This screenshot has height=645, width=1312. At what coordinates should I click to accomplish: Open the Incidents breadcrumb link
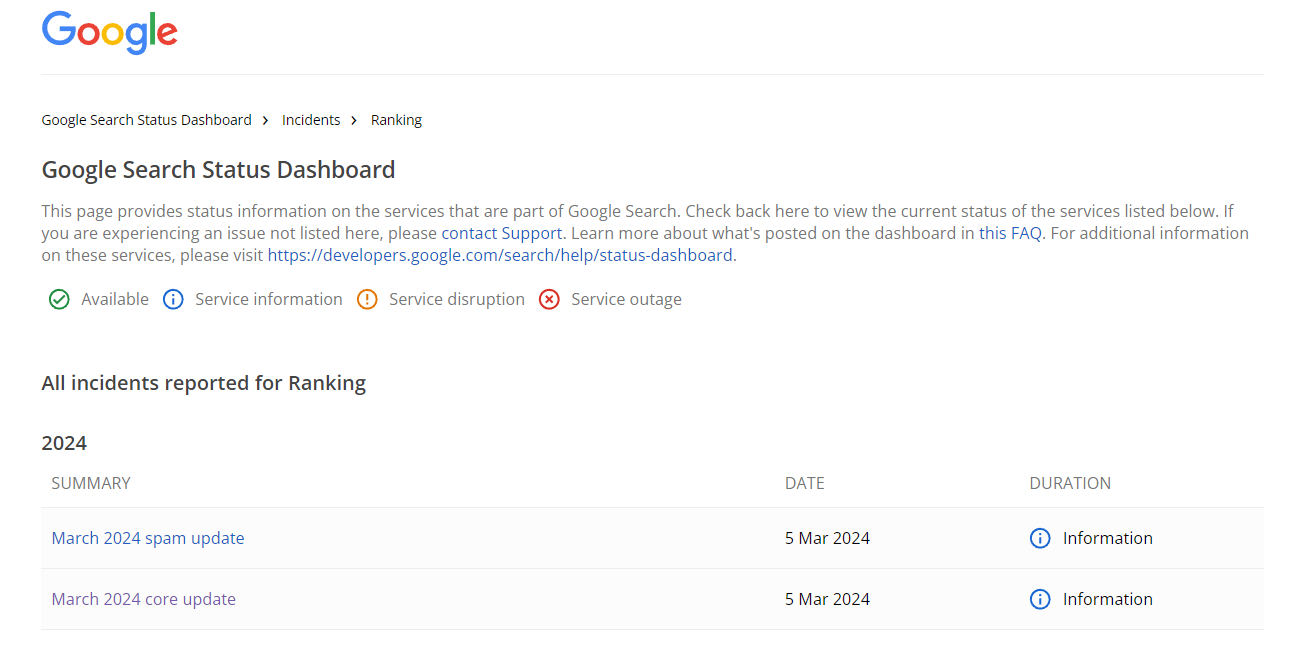311,120
